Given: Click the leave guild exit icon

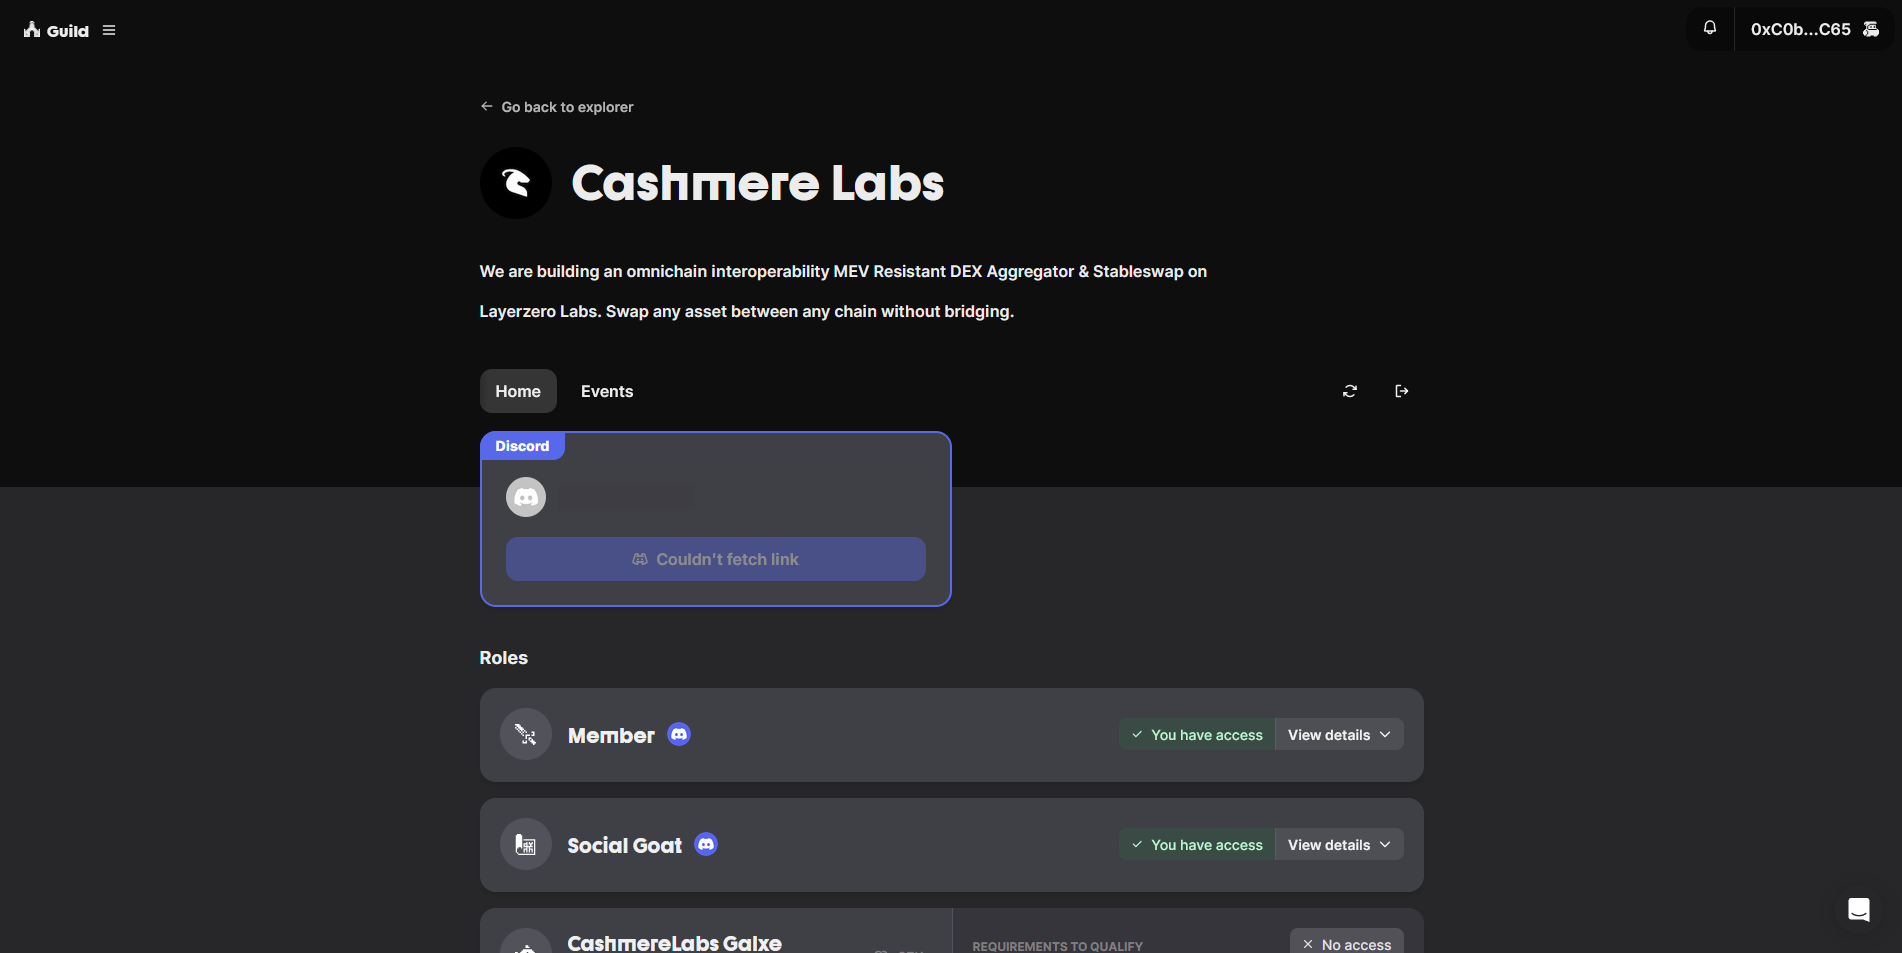Looking at the screenshot, I should [1402, 391].
